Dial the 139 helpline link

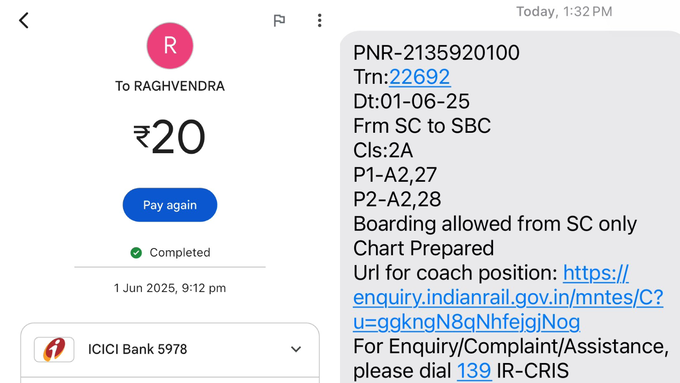(x=474, y=371)
